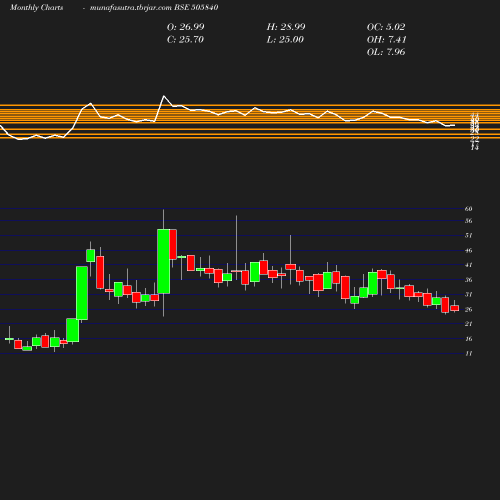Screen dimensions: 500x500
Task: Click the "OH: 7.41" reading
Action: pyautogui.click(x=387, y=39)
